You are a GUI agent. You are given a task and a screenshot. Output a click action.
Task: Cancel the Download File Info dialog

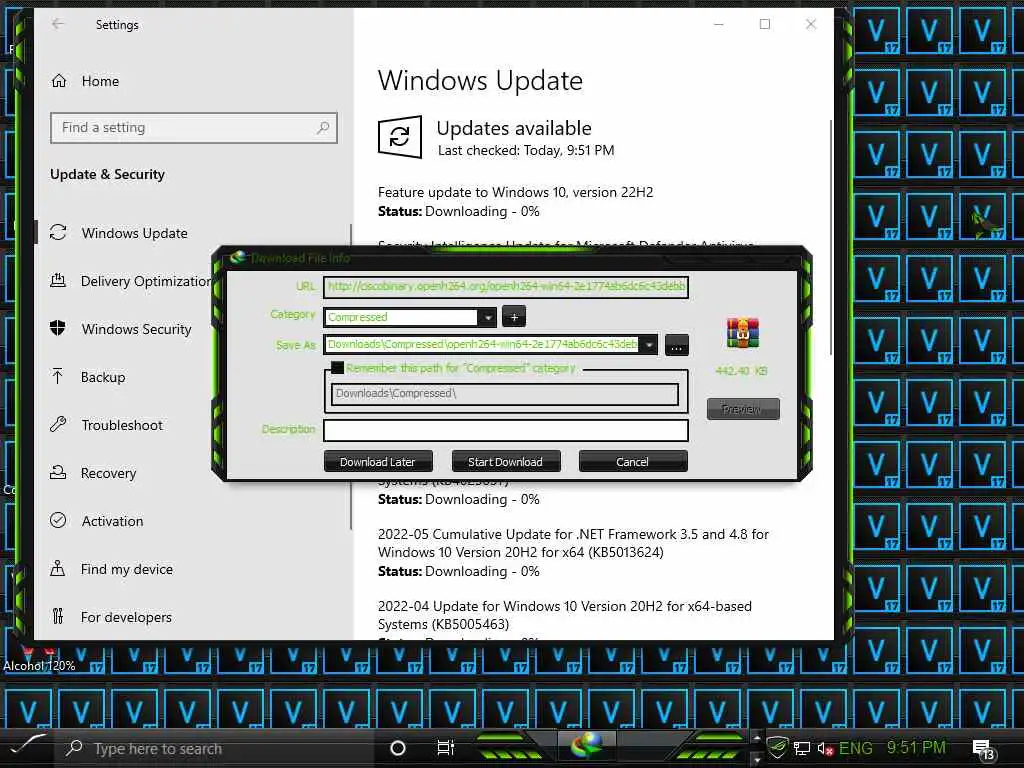coord(632,462)
